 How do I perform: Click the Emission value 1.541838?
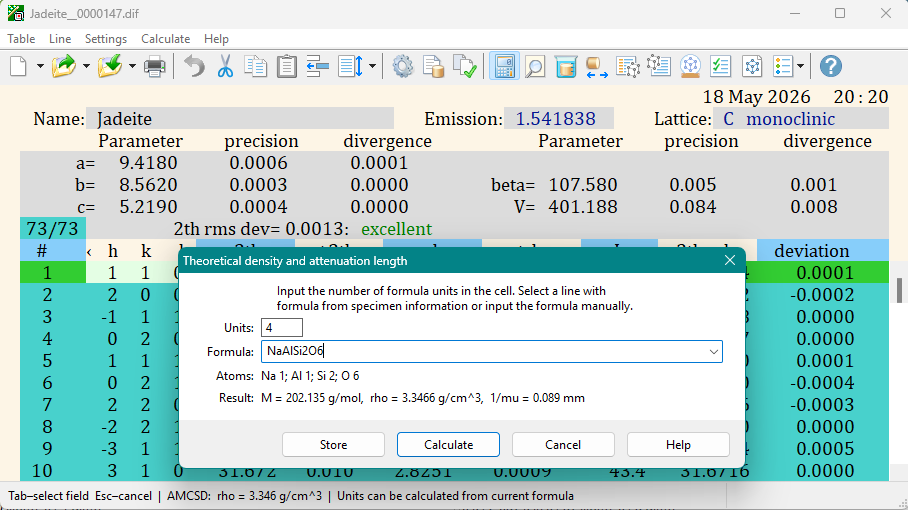coord(558,119)
